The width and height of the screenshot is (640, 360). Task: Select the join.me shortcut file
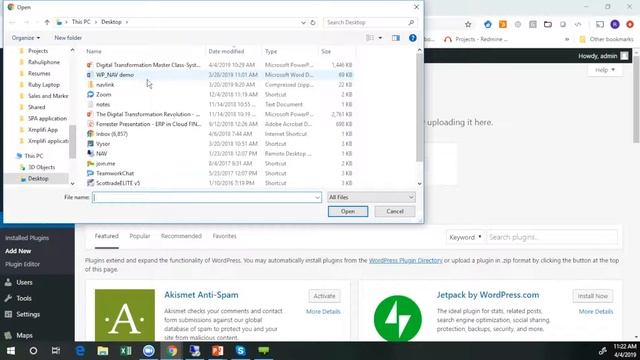coord(105,163)
